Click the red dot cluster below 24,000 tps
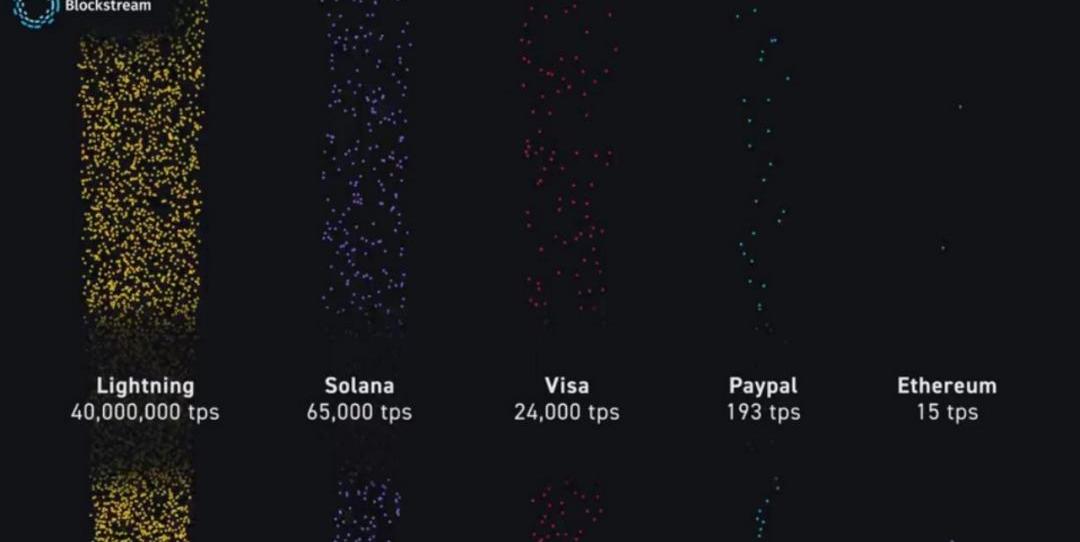The image size is (1080, 542). (567, 510)
